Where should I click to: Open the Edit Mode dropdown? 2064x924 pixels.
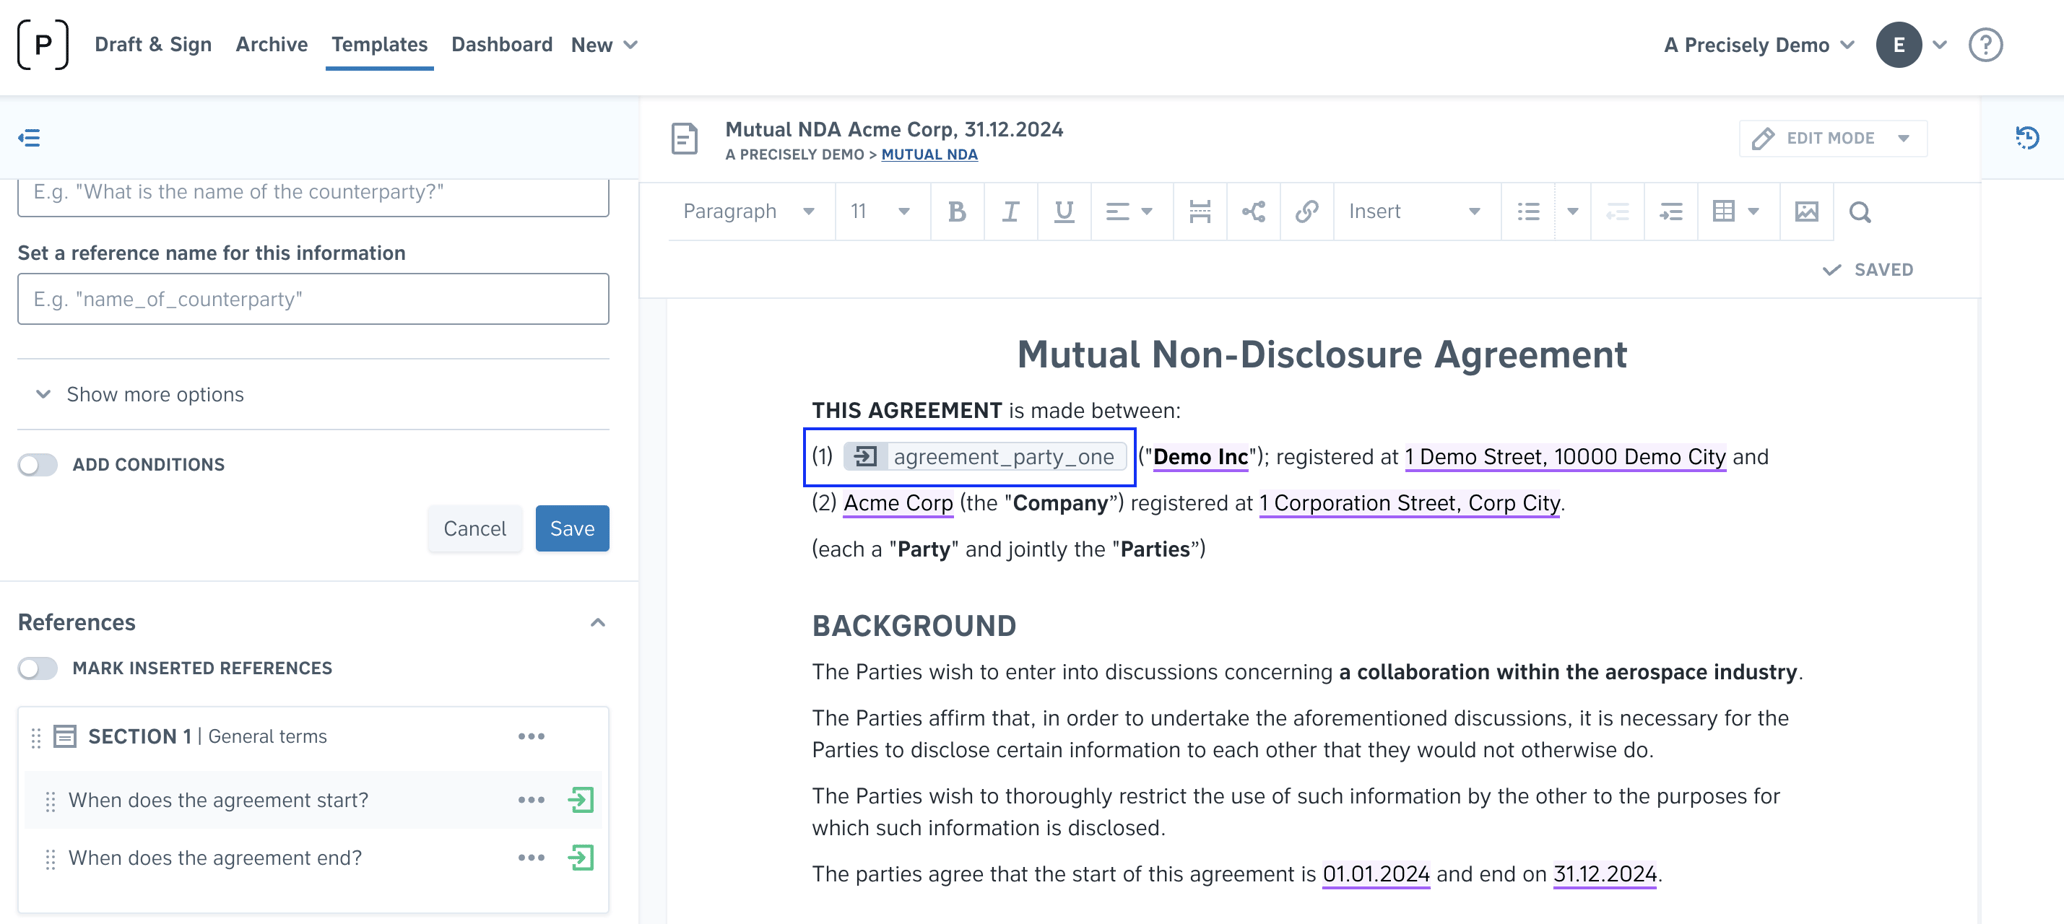tap(1832, 138)
